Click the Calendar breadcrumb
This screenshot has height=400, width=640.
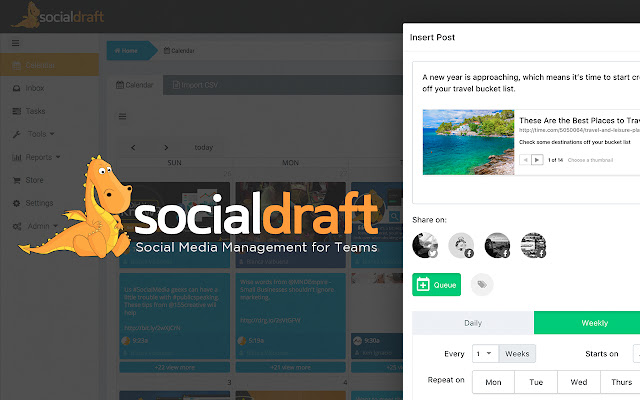click(179, 51)
